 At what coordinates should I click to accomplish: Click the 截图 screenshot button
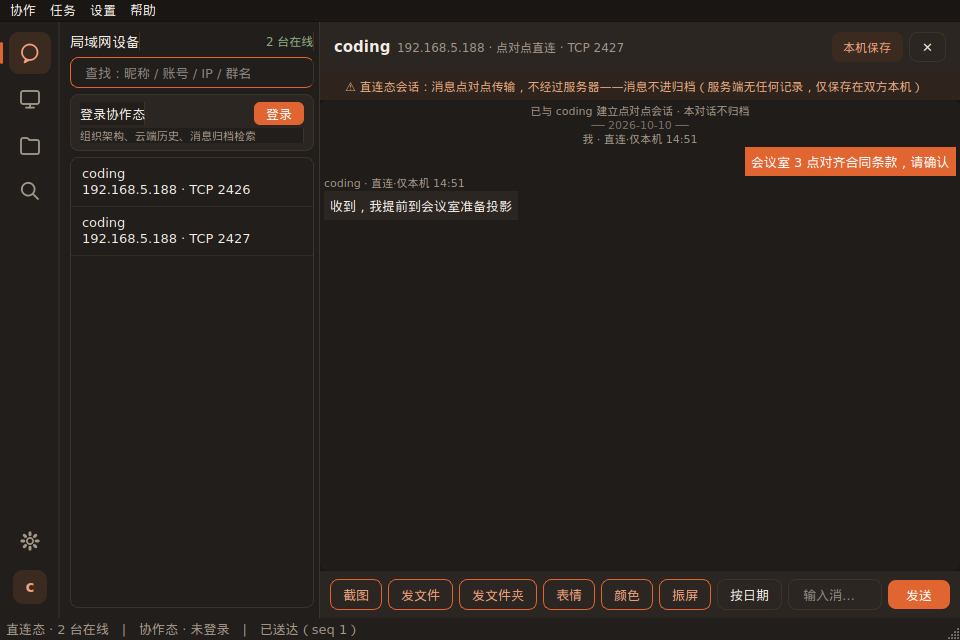(x=356, y=595)
